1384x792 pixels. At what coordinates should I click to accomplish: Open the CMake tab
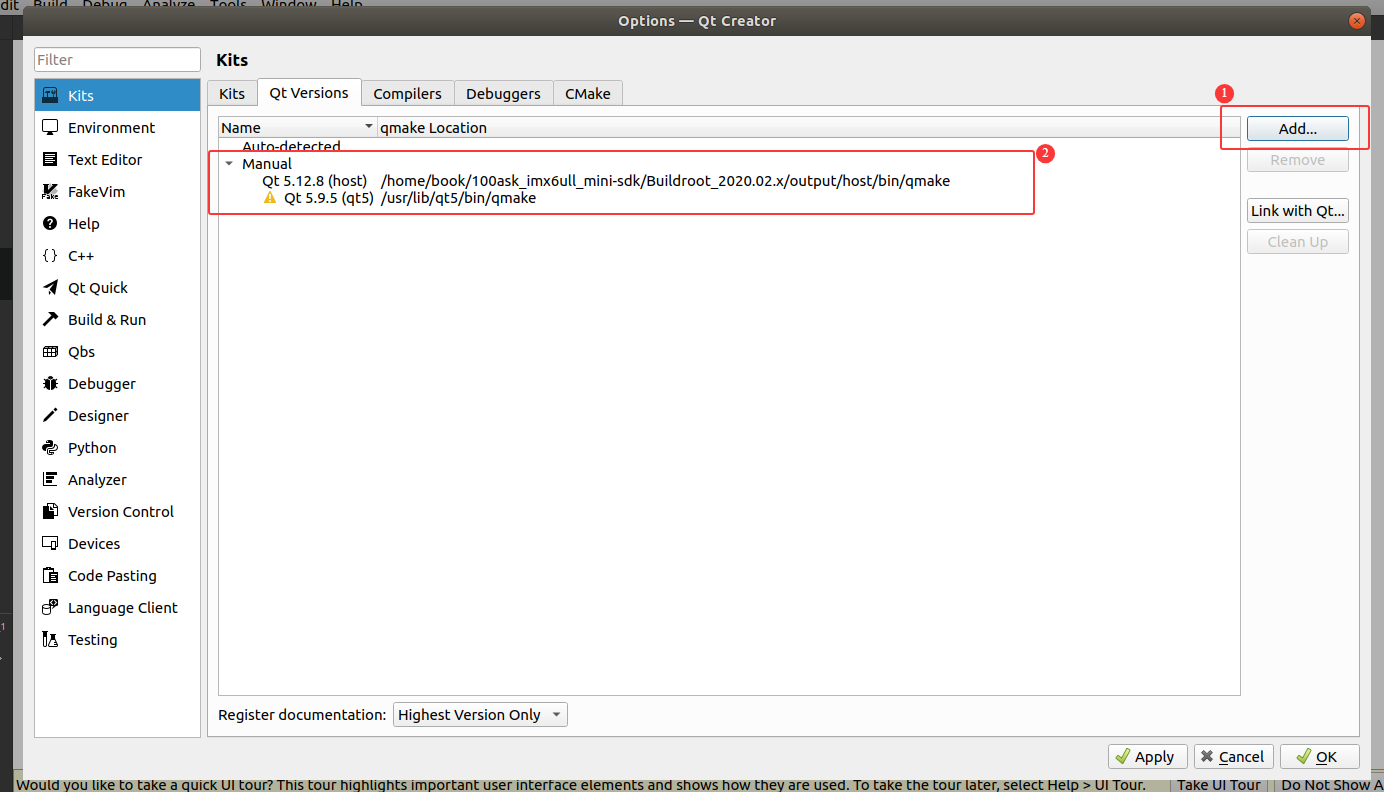(x=588, y=94)
